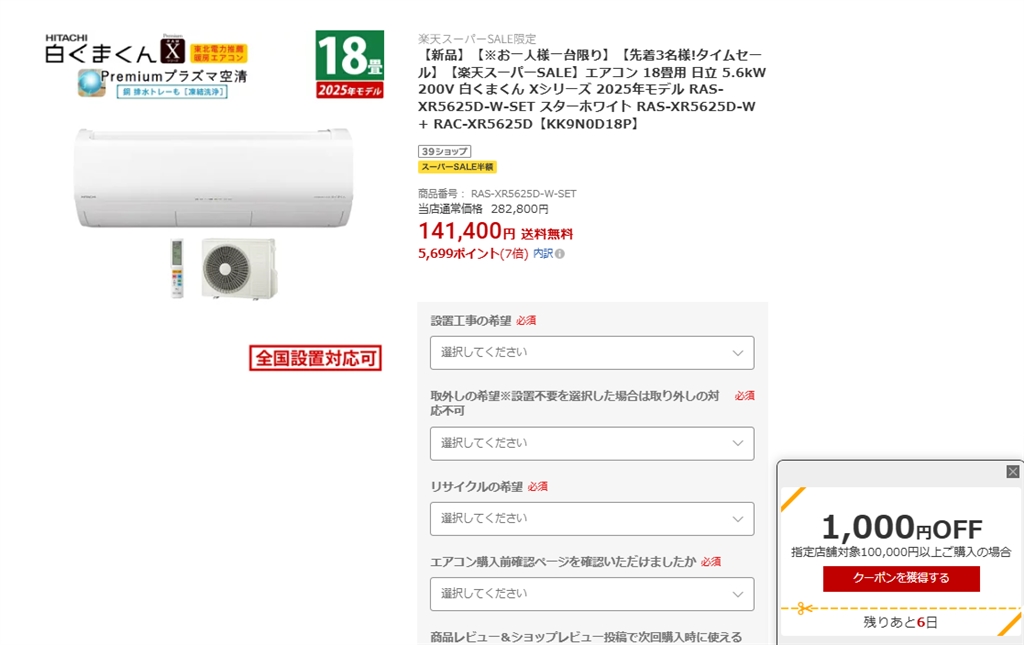Click the 全国設置対応可 red badge
Image resolution: width=1024 pixels, height=645 pixels.
[315, 358]
